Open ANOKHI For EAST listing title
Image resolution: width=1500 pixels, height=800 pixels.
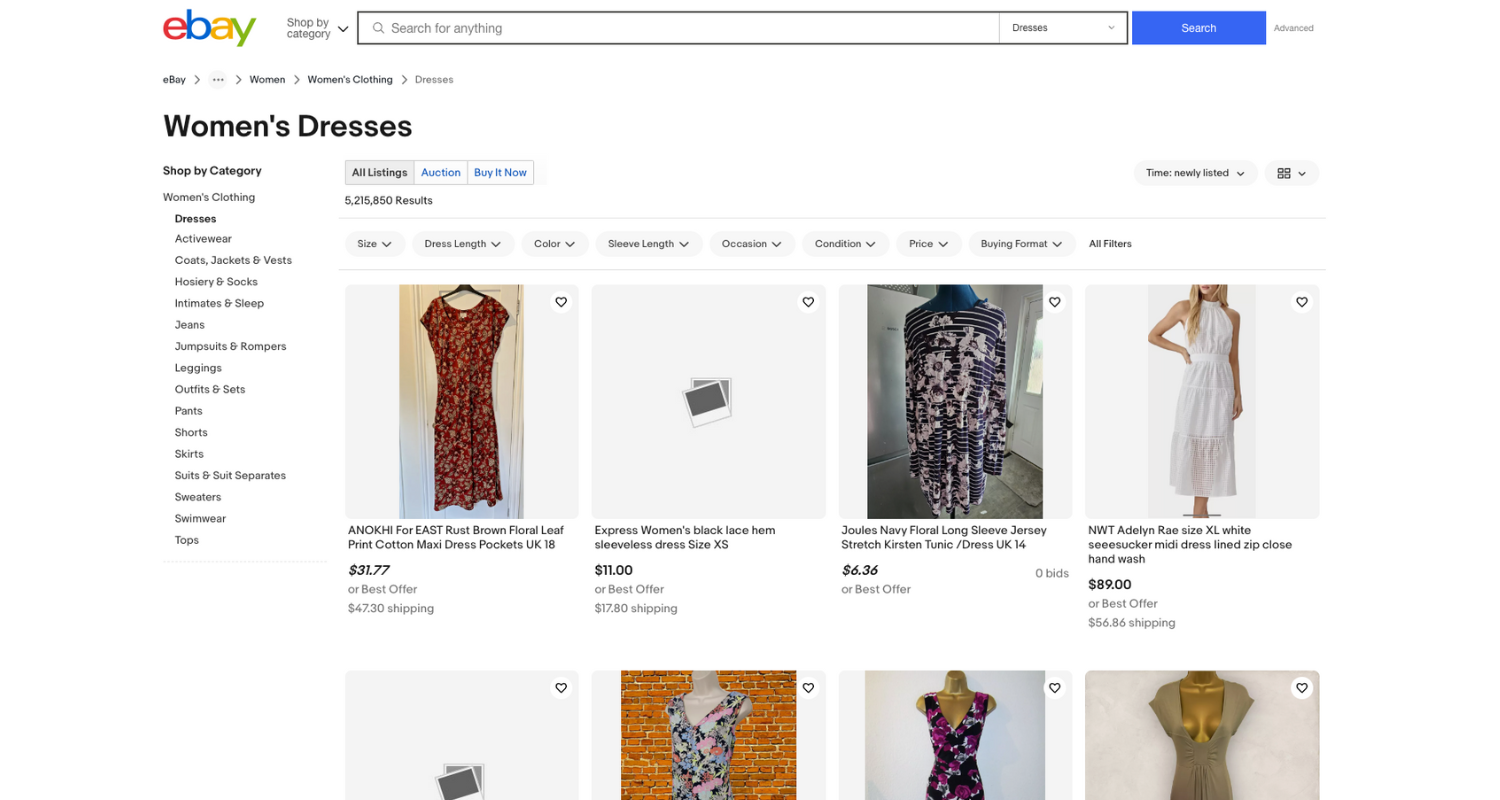pos(456,537)
